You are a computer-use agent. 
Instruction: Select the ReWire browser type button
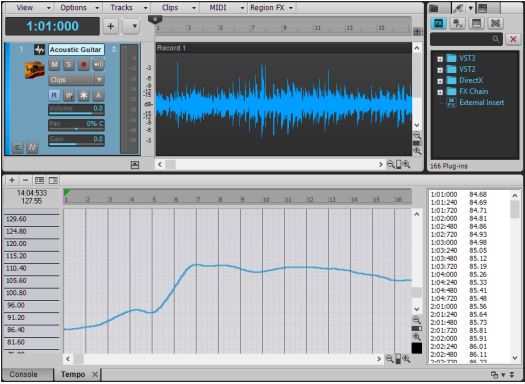496,23
